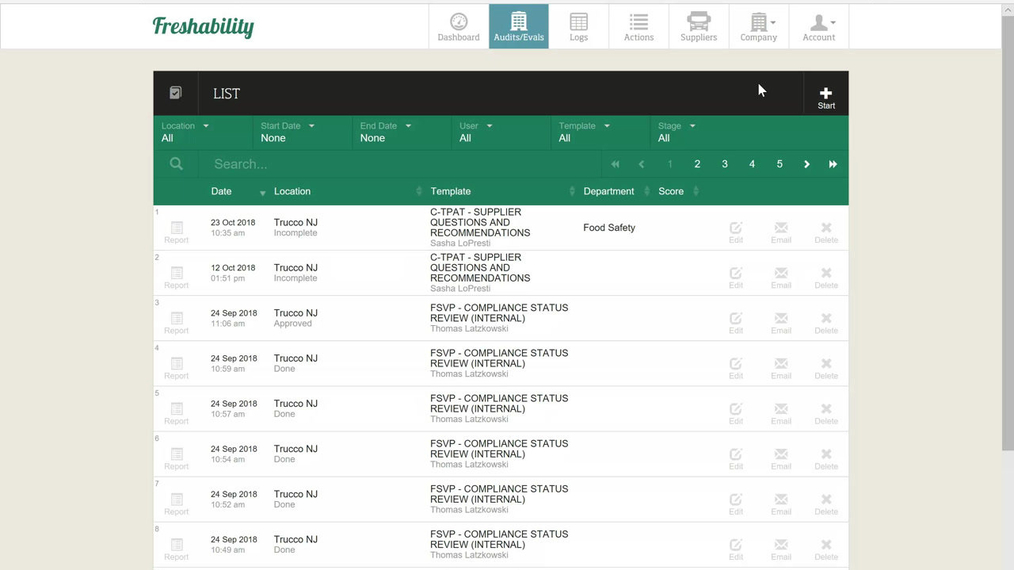Viewport: 1014px width, 570px height.
Task: Edit the 24 Sep 11:06 am audit
Action: [x=736, y=323]
